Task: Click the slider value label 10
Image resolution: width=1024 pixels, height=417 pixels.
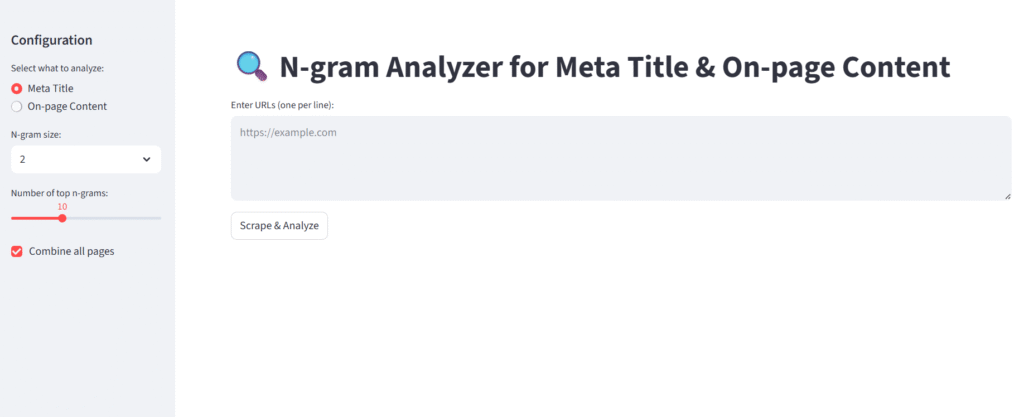Action: (x=62, y=206)
